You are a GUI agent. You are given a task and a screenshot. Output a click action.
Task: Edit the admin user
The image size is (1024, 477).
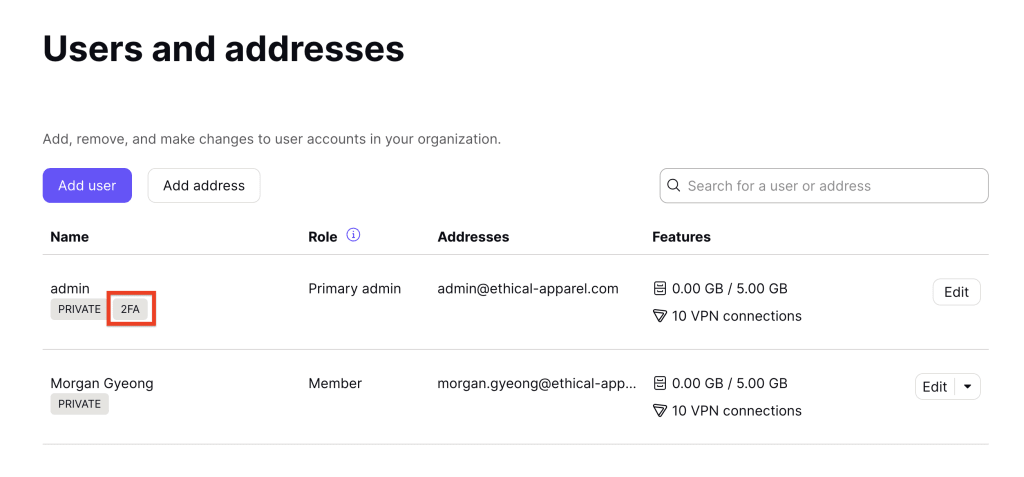click(957, 292)
